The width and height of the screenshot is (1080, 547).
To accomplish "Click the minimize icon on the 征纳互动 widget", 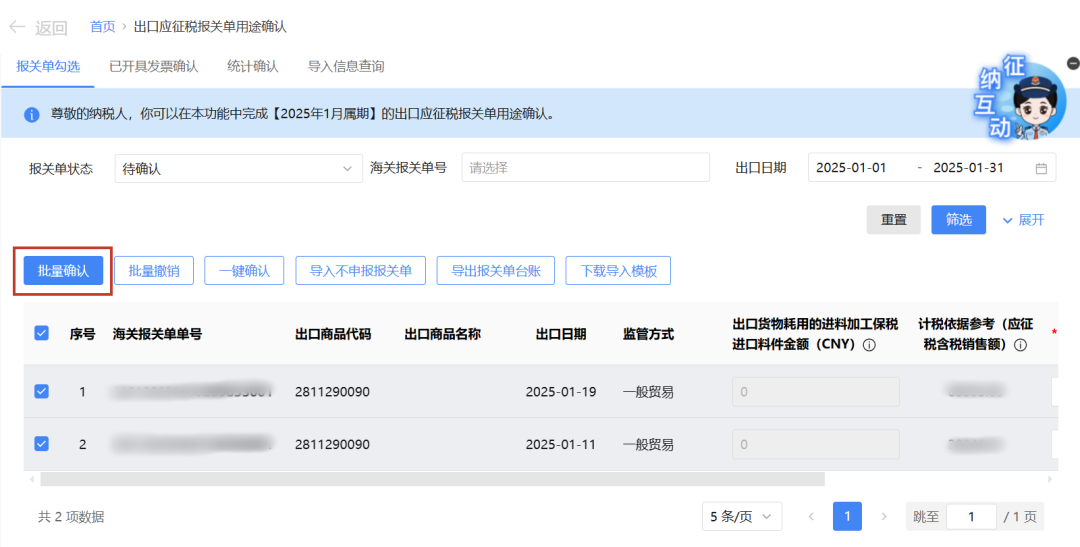I will click(x=1073, y=62).
